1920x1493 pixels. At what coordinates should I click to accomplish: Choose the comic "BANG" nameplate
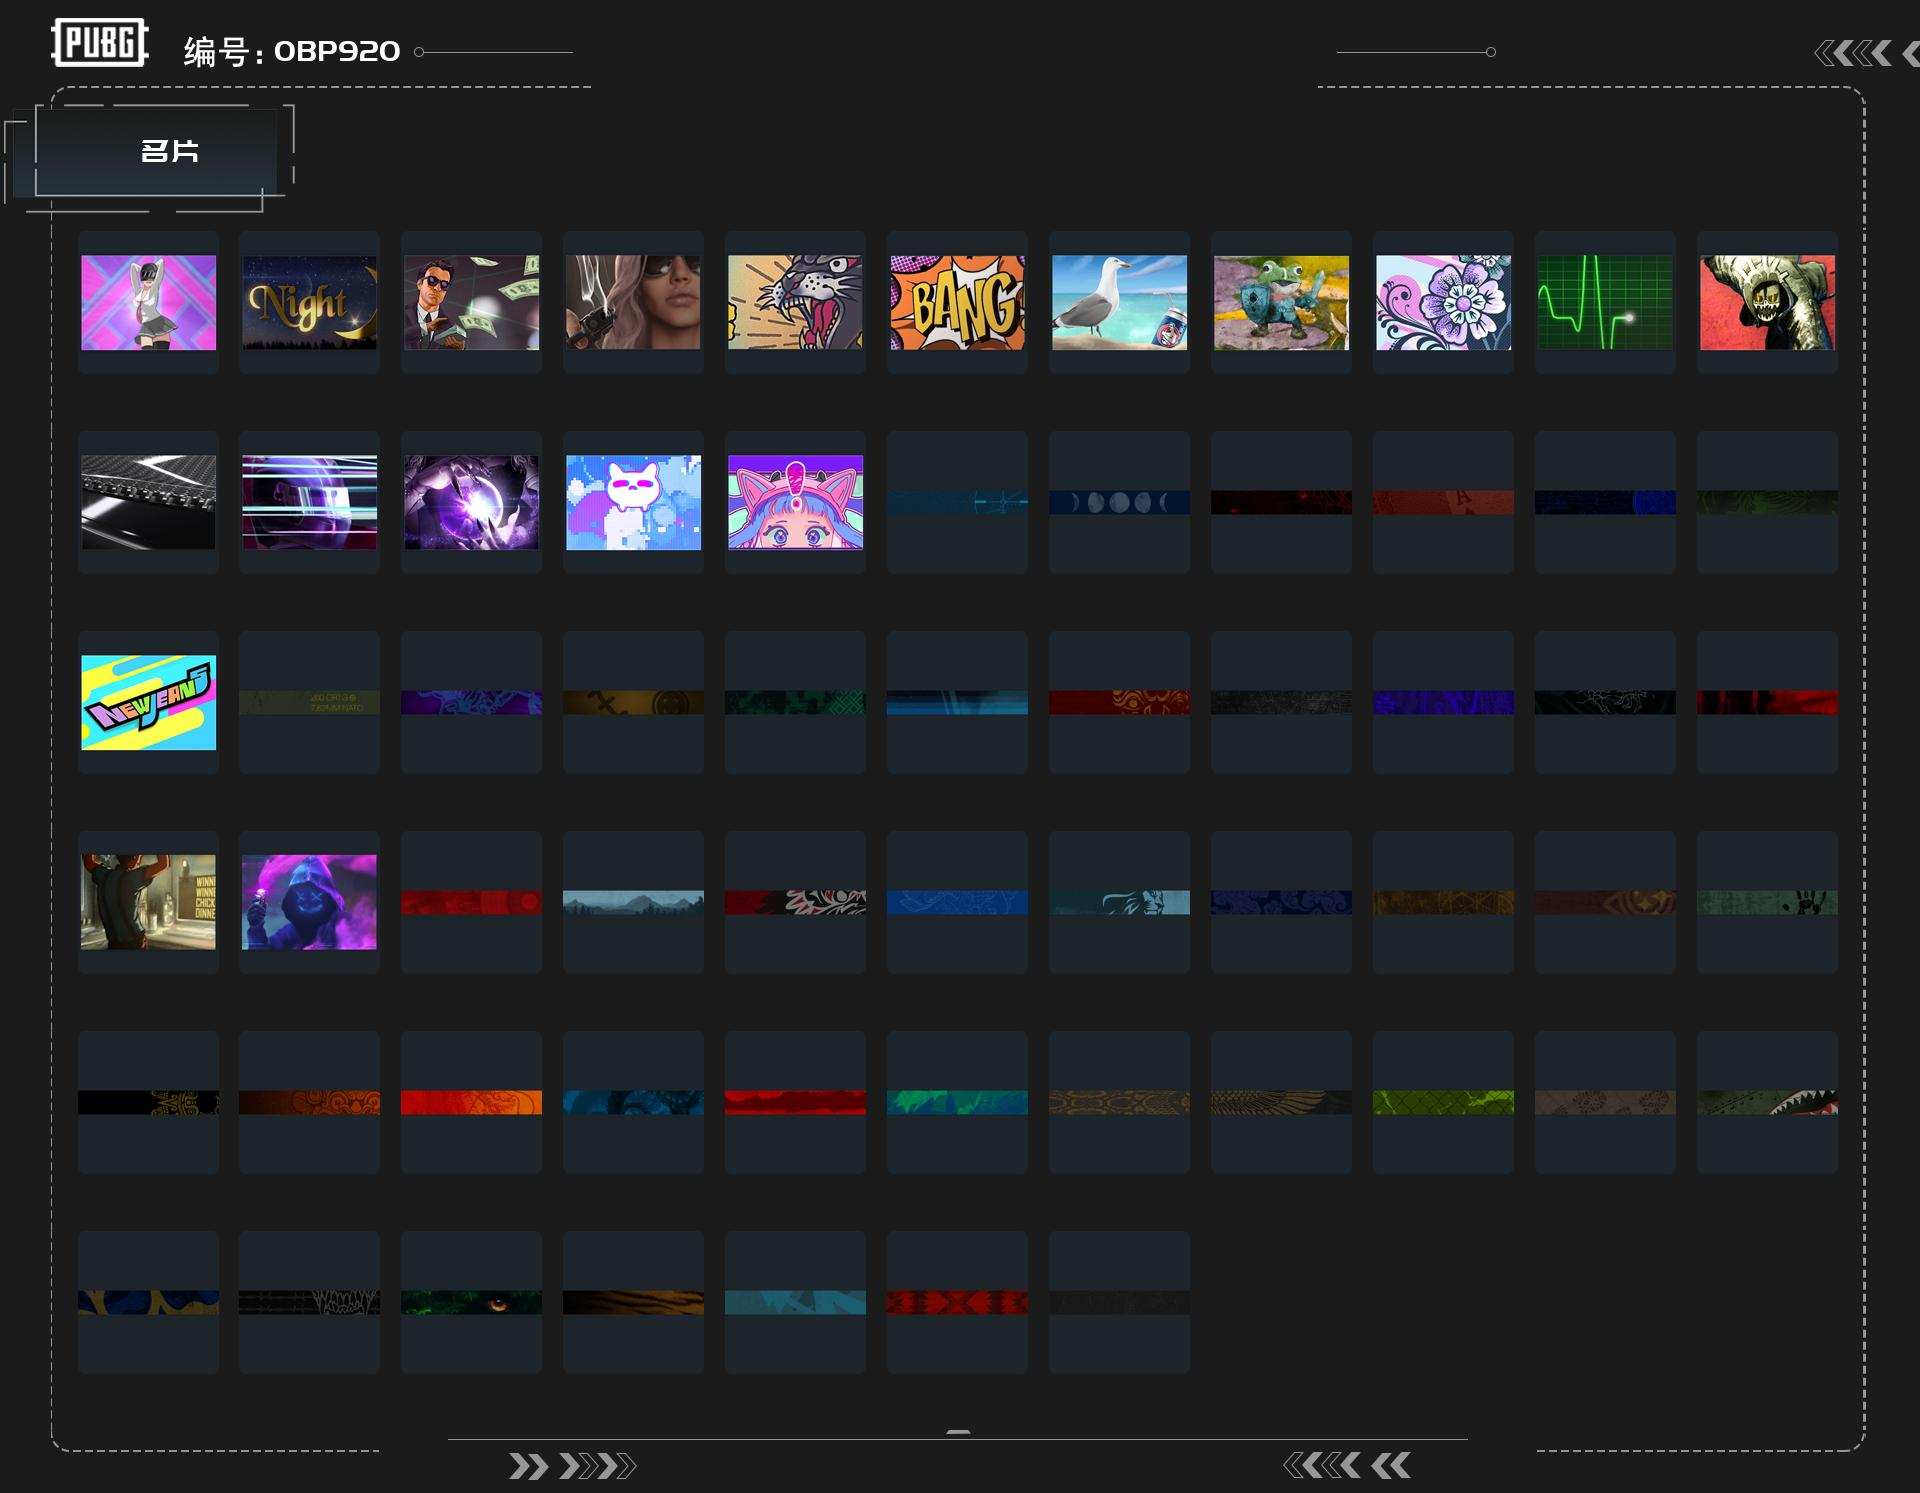pos(957,302)
